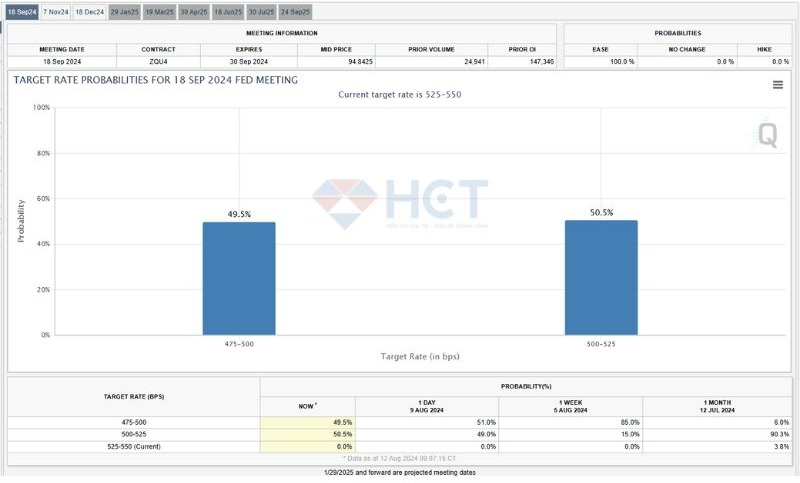
Task: Open the chart hamburger menu icon
Action: coord(777,85)
